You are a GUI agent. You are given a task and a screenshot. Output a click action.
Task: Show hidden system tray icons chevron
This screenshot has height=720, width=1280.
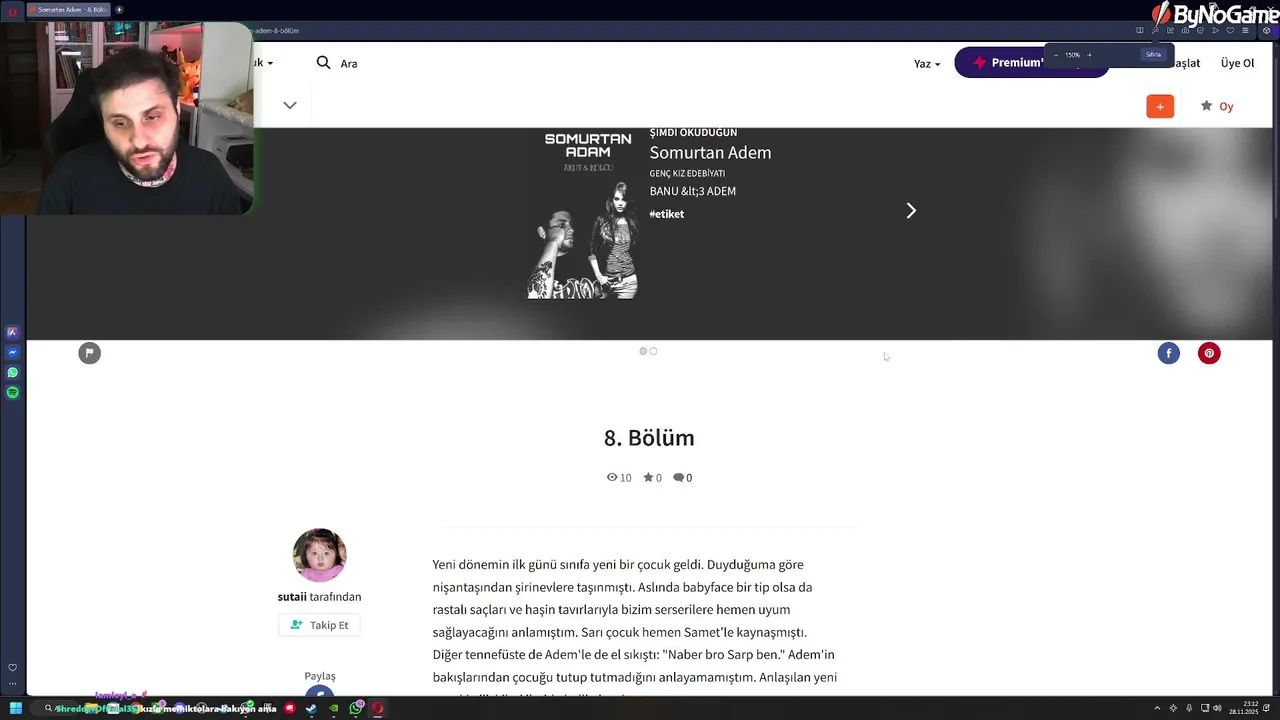tap(1158, 708)
